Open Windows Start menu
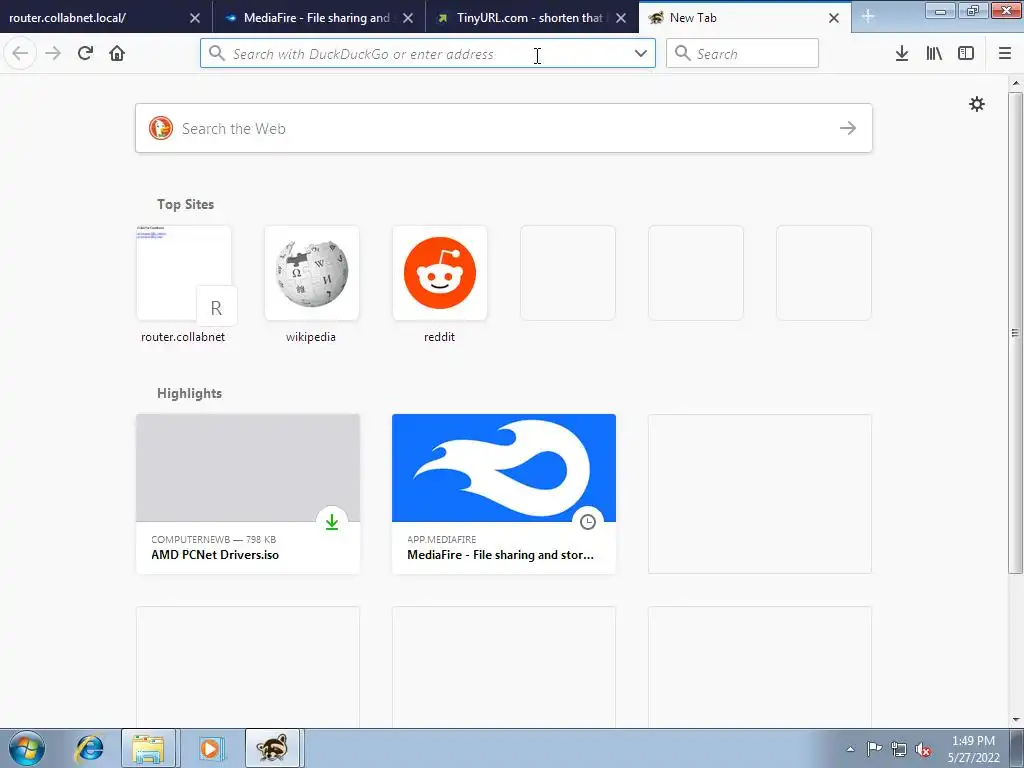Viewport: 1024px width, 768px height. click(x=27, y=748)
